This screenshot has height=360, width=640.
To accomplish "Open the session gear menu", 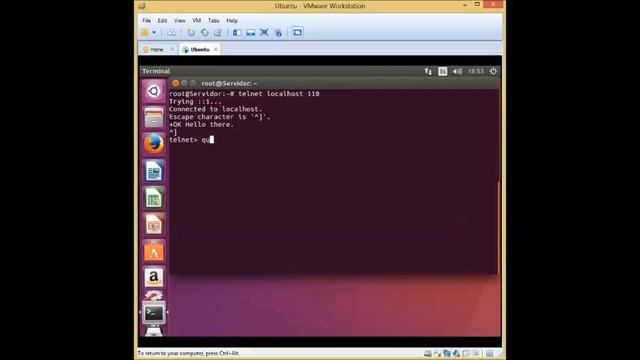I will [x=493, y=71].
